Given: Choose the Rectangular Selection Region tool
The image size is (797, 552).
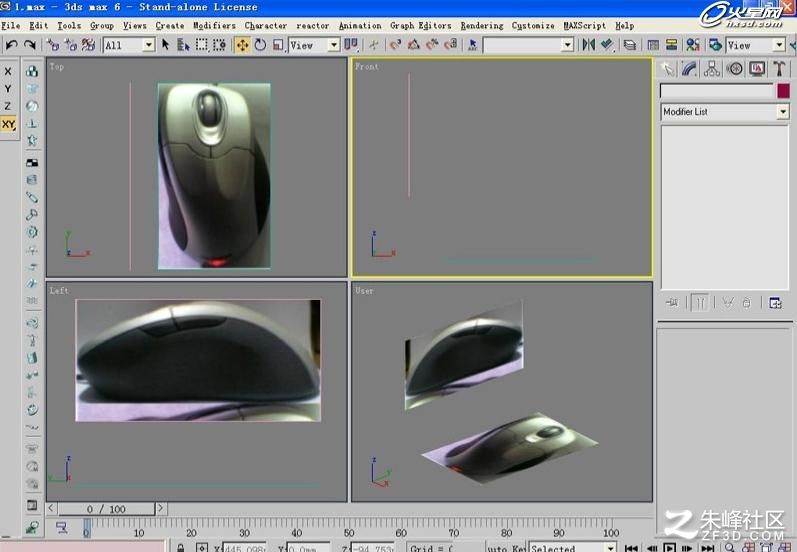Looking at the screenshot, I should coord(202,45).
